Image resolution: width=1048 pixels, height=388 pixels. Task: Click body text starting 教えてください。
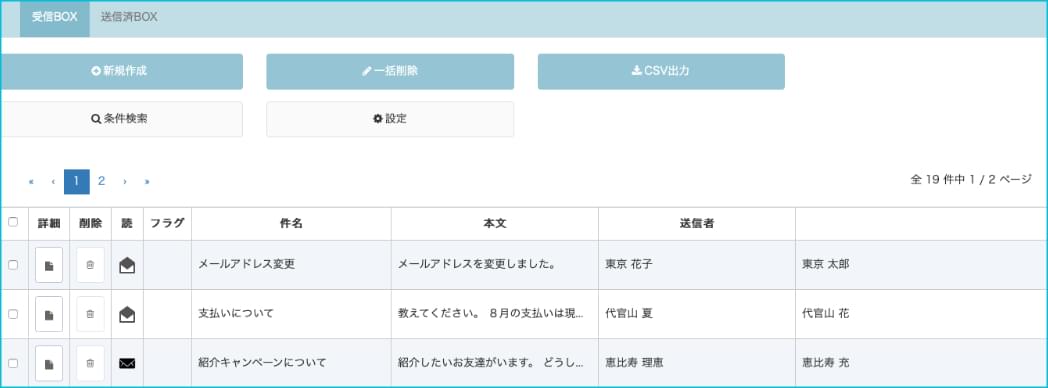click(x=491, y=313)
